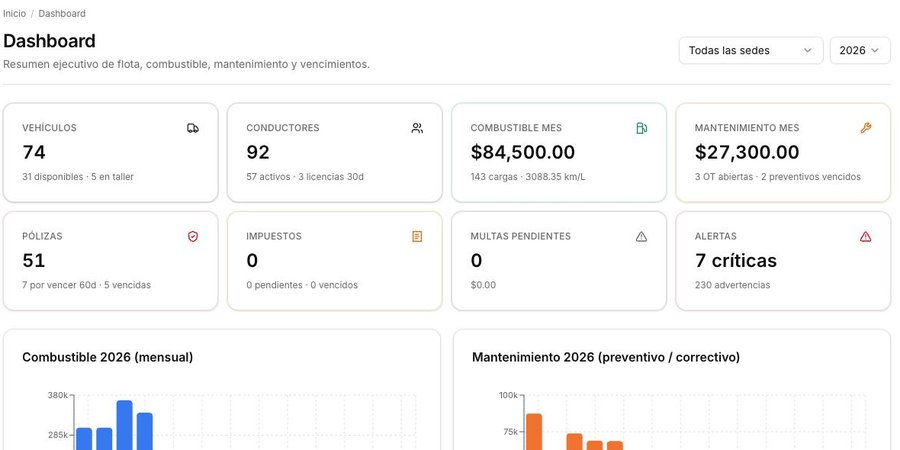This screenshot has height=450, width=900.
Task: Click the Mantenimiento 2026 chart title
Action: click(606, 357)
